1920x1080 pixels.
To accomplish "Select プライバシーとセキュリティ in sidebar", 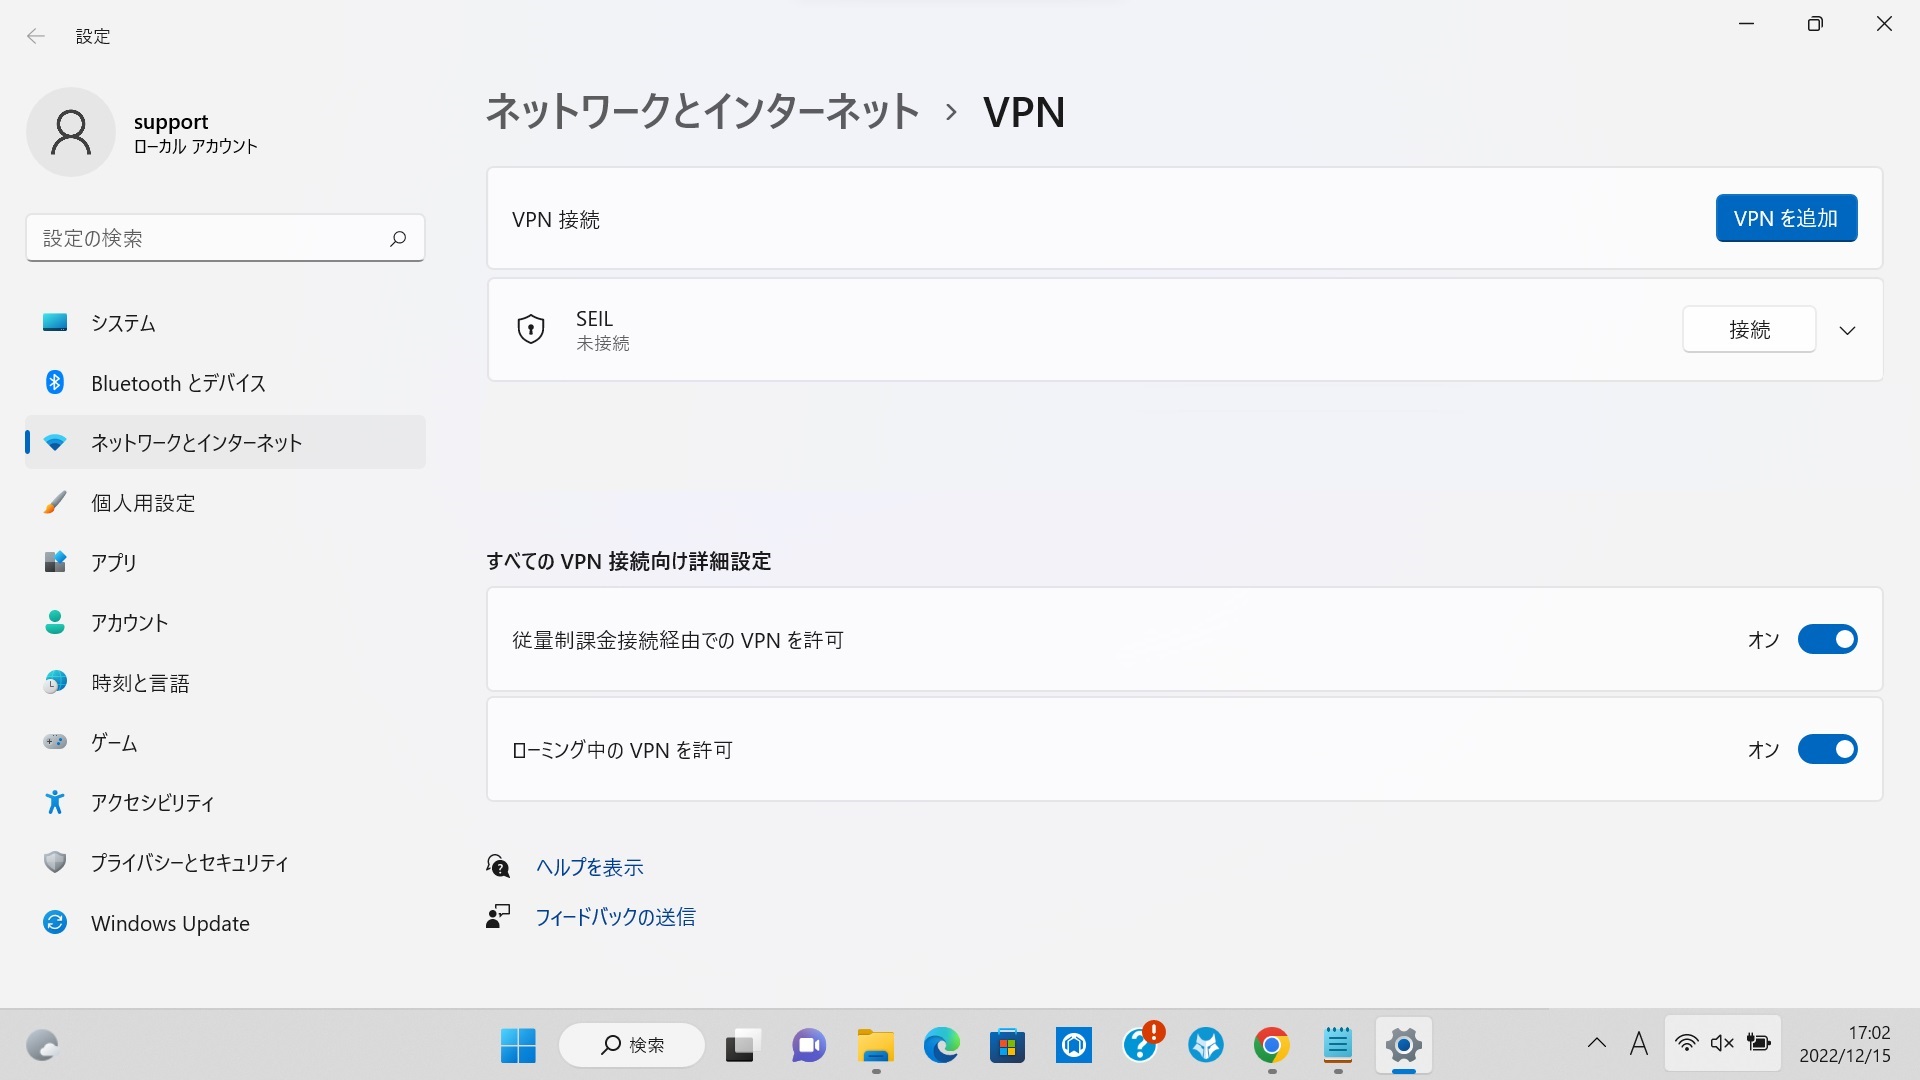I will 189,862.
